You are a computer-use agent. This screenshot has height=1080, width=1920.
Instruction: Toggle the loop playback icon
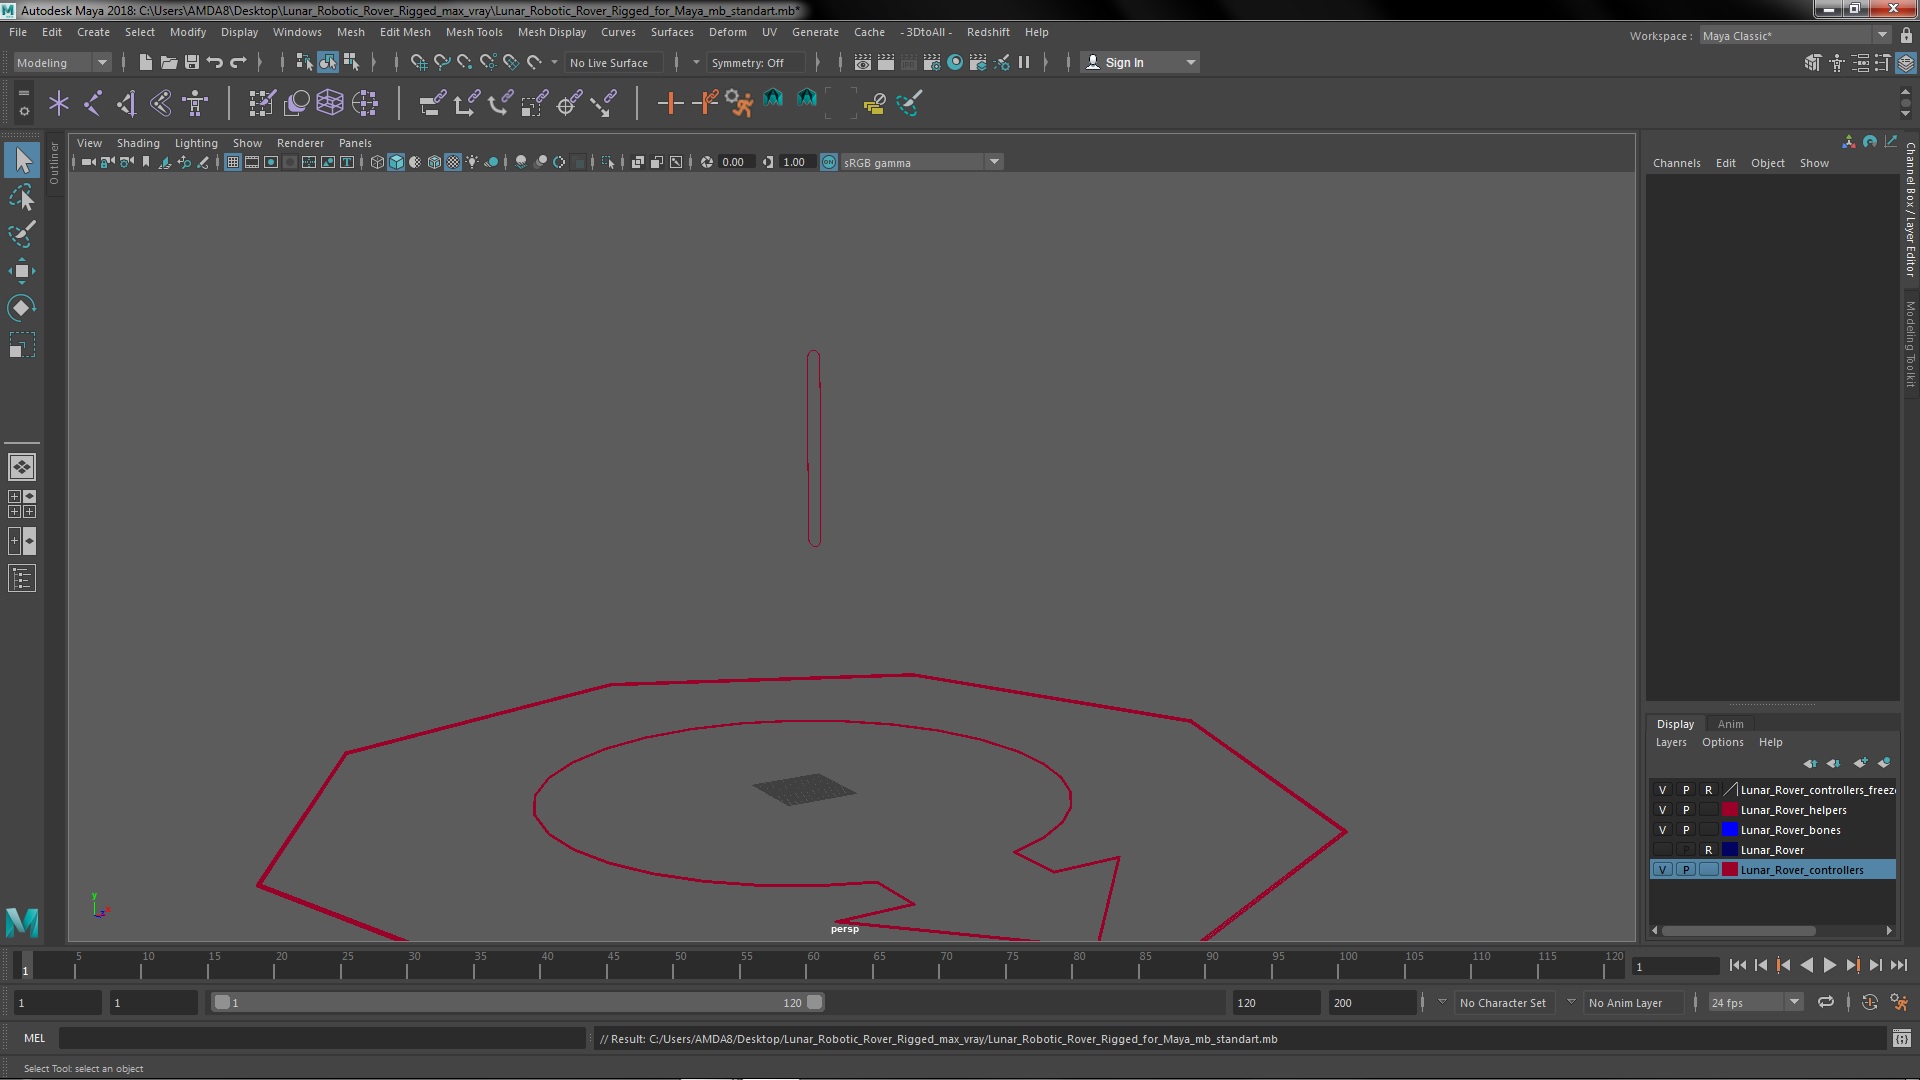click(x=1826, y=1002)
